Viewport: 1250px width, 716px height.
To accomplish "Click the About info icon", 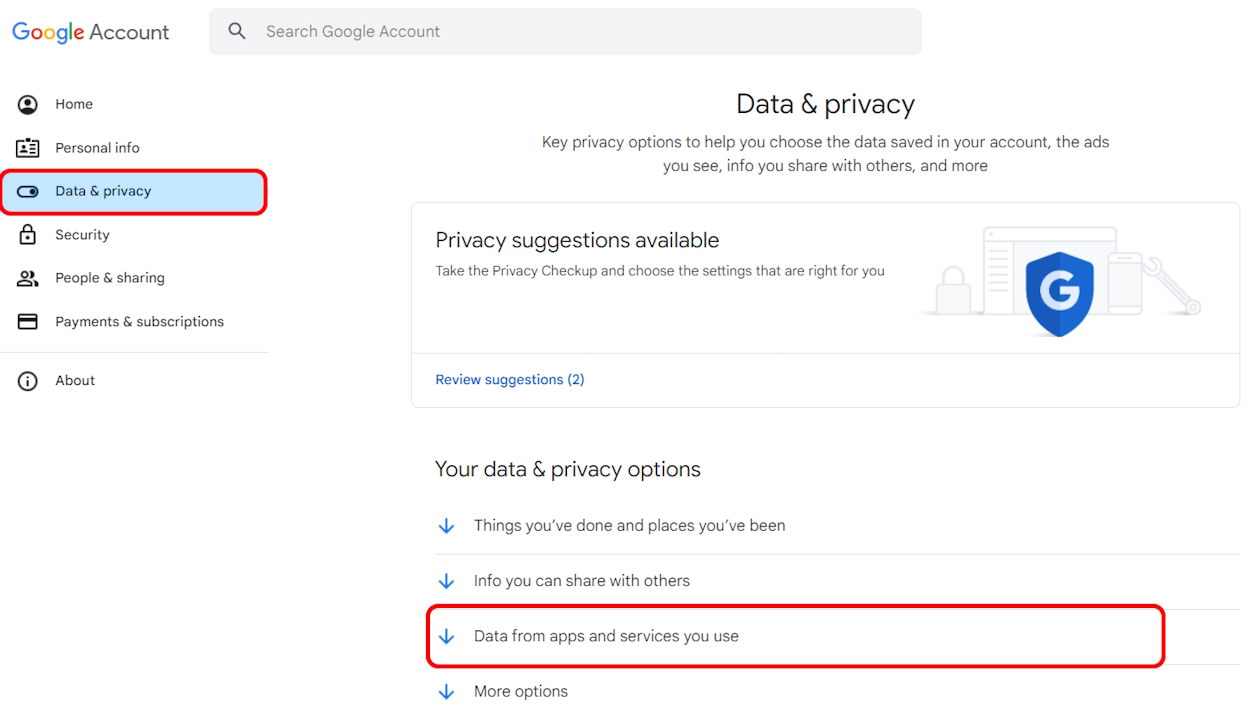I will click(28, 380).
